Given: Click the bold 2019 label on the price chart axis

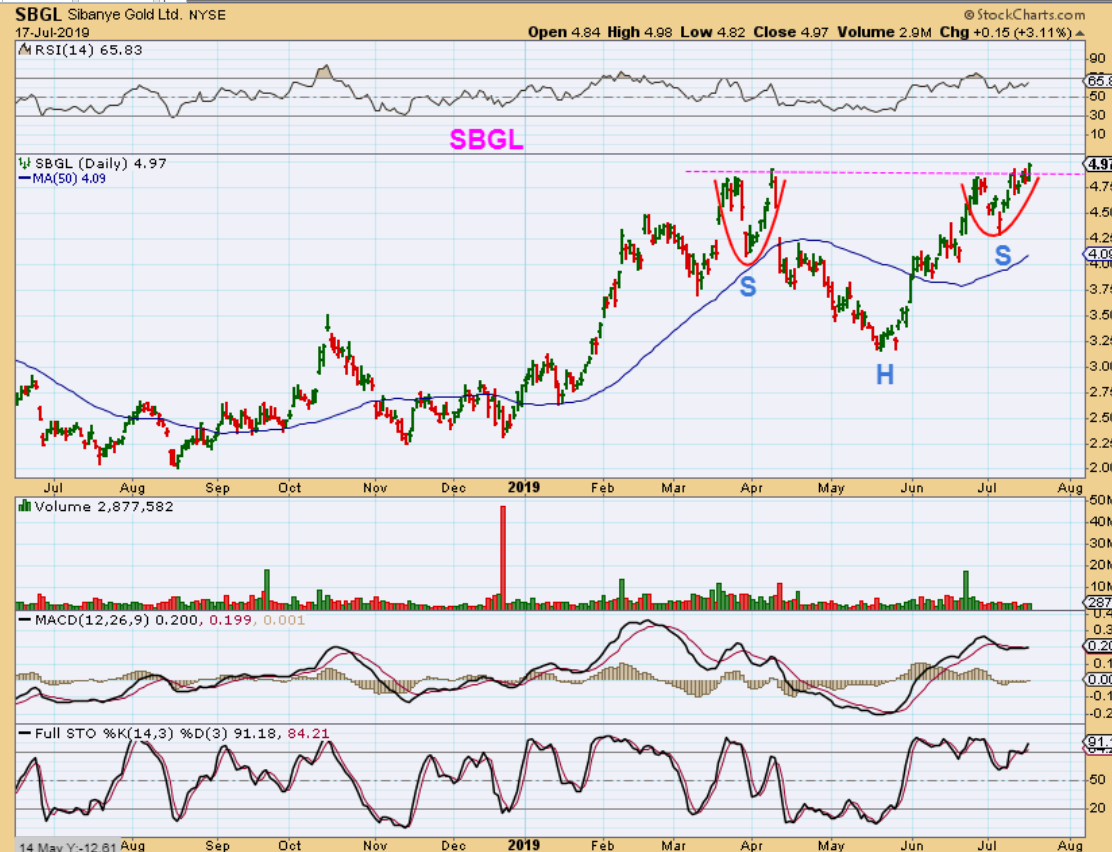Looking at the screenshot, I should point(523,487).
